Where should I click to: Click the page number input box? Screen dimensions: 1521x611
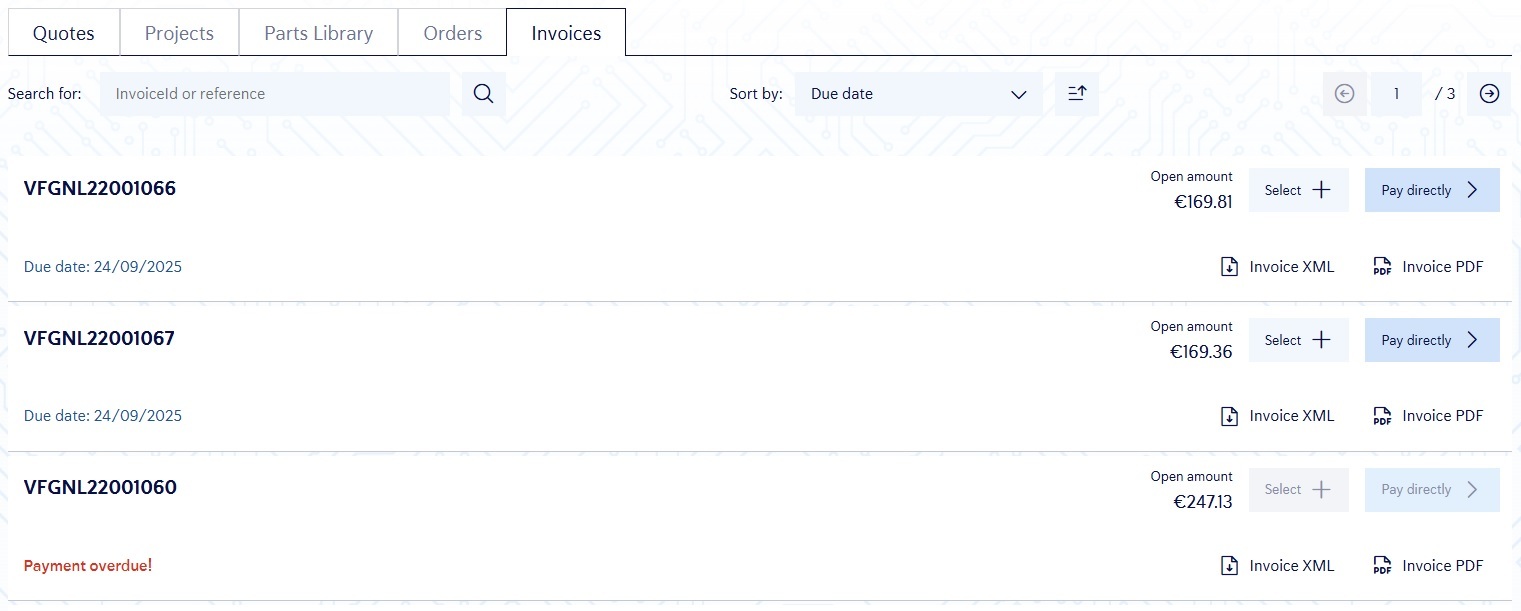pos(1396,94)
